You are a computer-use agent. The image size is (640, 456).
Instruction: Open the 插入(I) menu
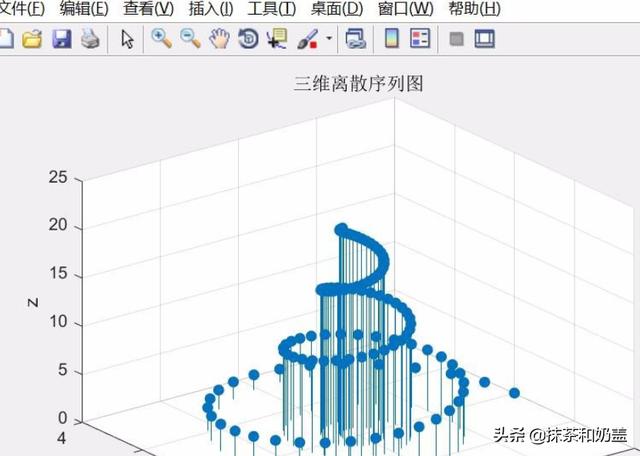(211, 8)
